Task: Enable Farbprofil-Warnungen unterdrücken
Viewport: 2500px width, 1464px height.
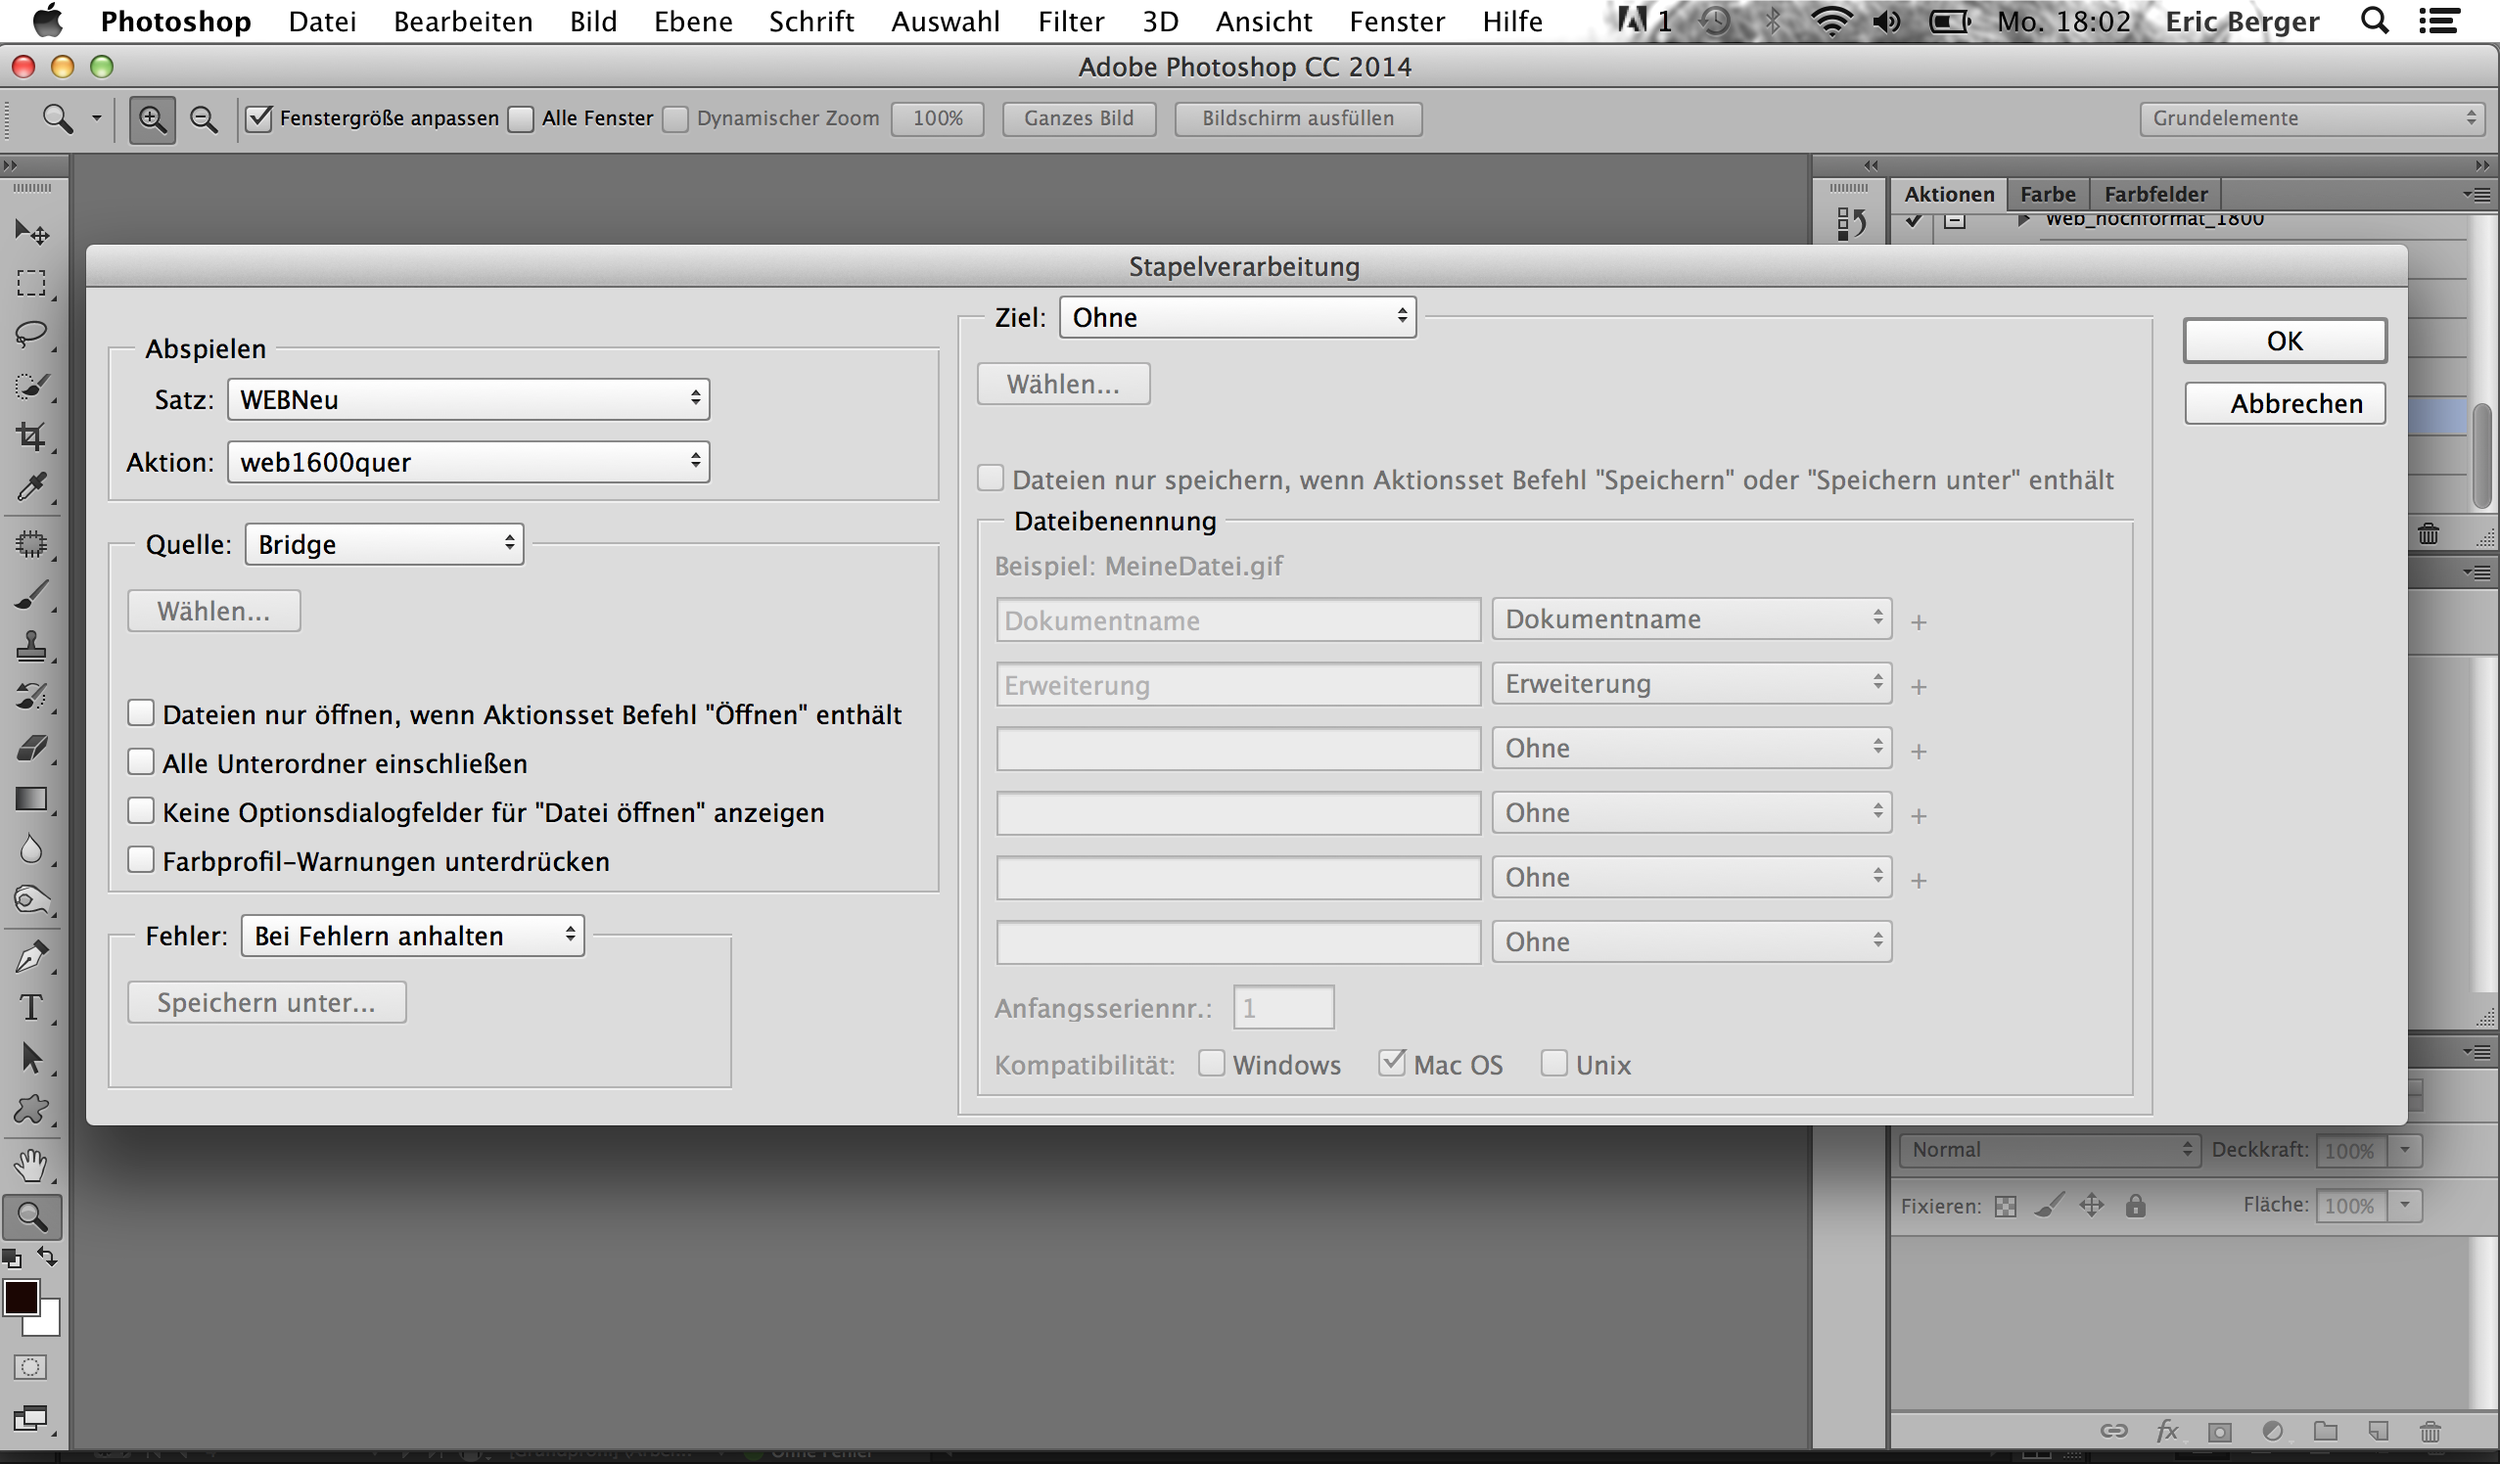Action: [141, 860]
